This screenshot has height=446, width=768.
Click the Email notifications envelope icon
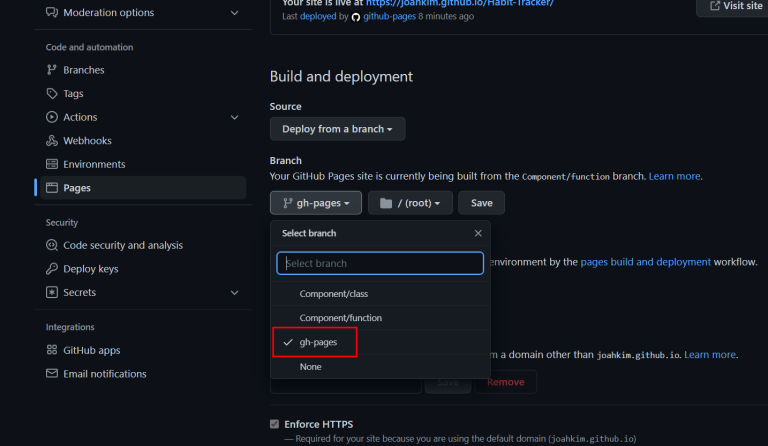[x=51, y=373]
